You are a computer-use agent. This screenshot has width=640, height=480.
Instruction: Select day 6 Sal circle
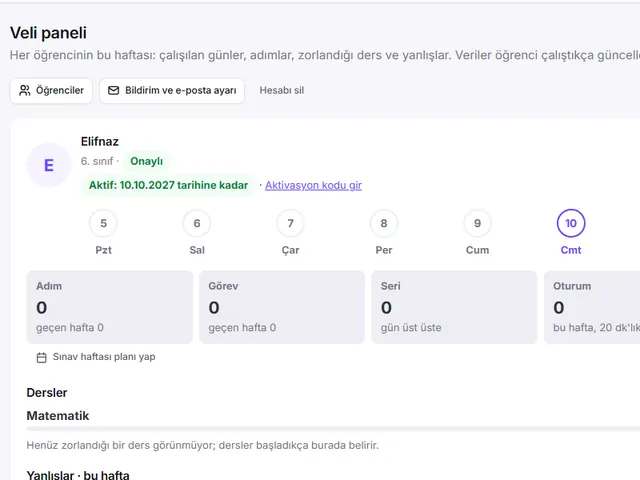[x=197, y=223]
